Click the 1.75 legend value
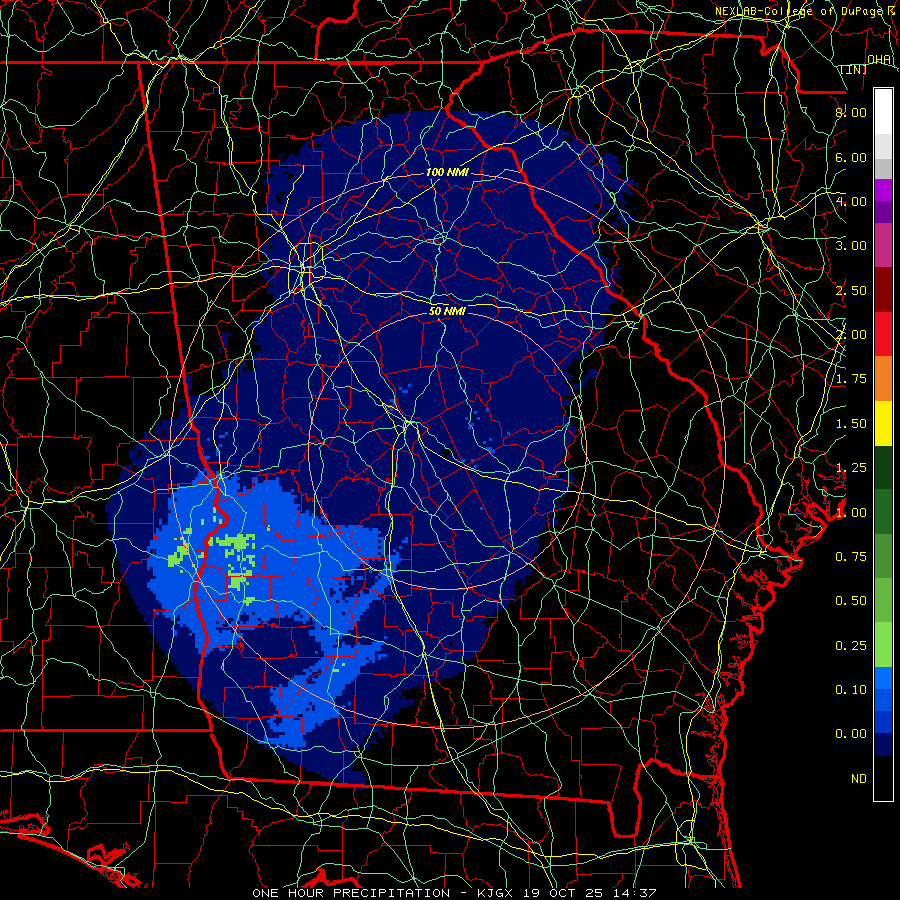This screenshot has width=900, height=900. 851,379
